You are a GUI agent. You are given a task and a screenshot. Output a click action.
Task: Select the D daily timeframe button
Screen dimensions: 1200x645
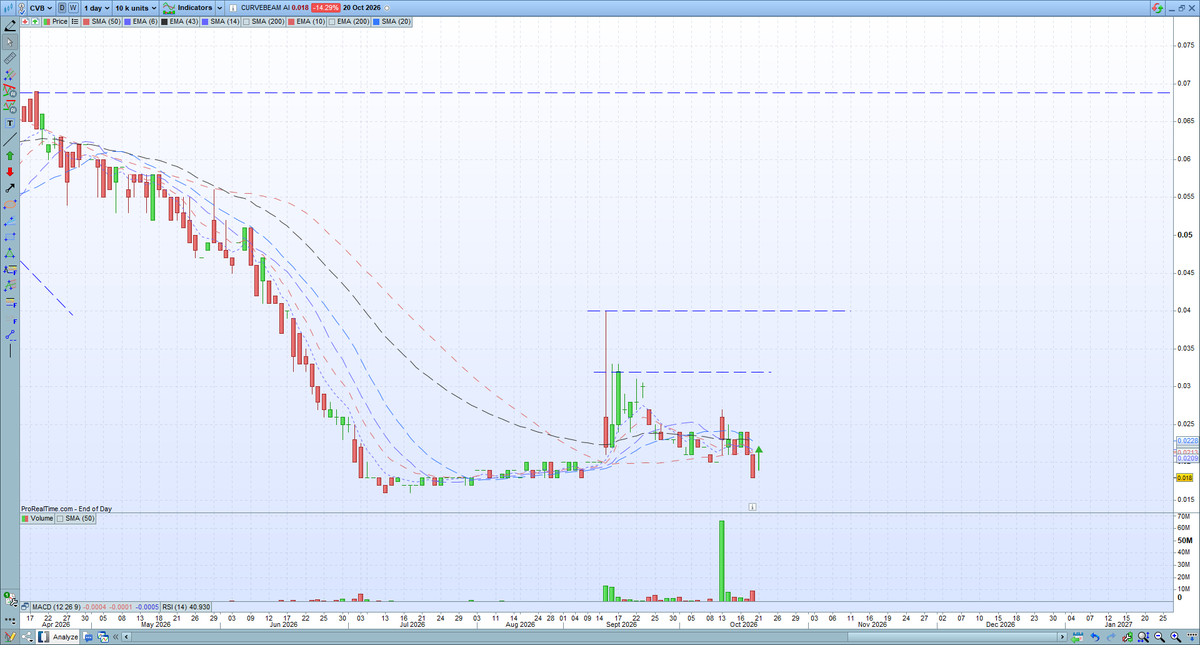point(62,7)
